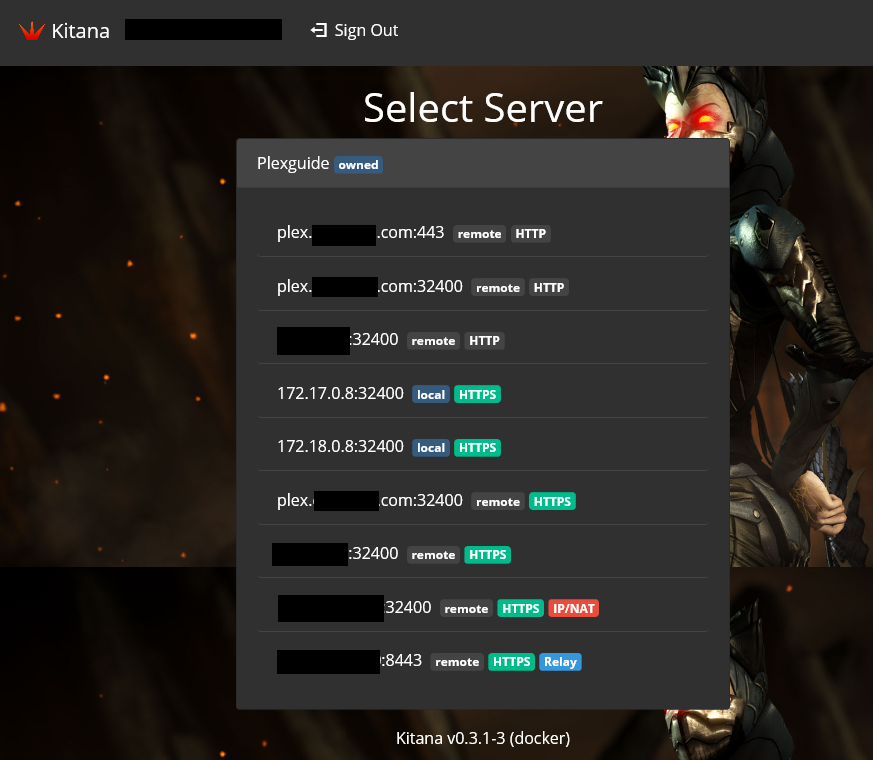The height and width of the screenshot is (760, 873).
Task: Open the Kitana brand home link
Action: [x=64, y=31]
